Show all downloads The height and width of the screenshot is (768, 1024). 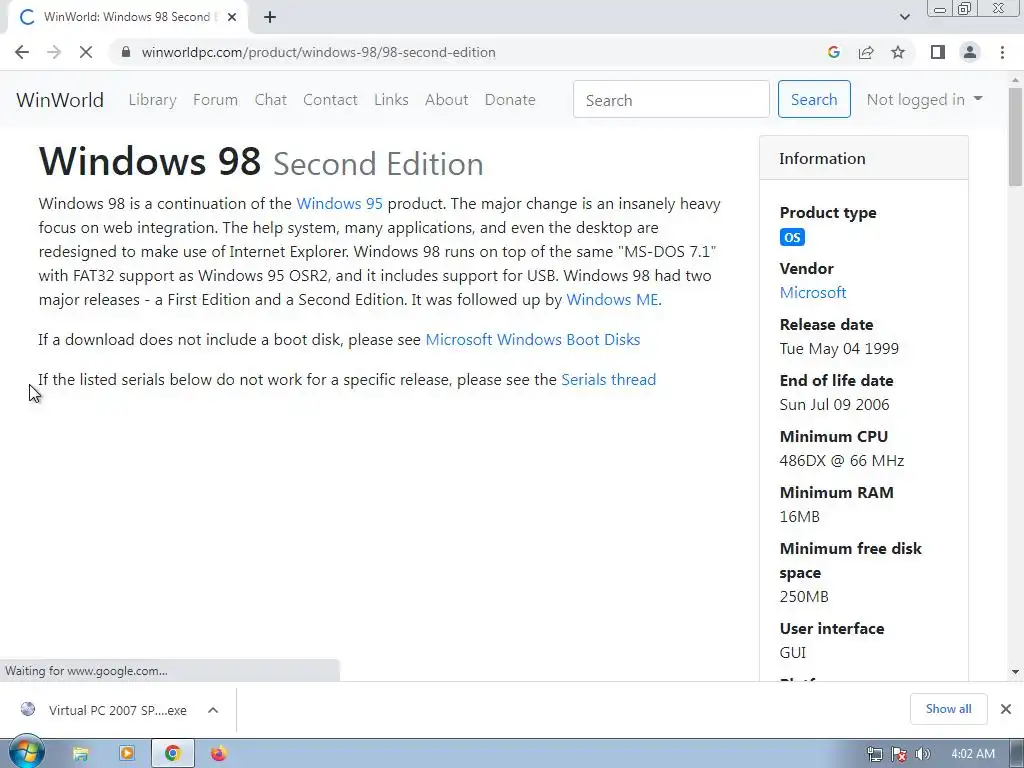(948, 709)
